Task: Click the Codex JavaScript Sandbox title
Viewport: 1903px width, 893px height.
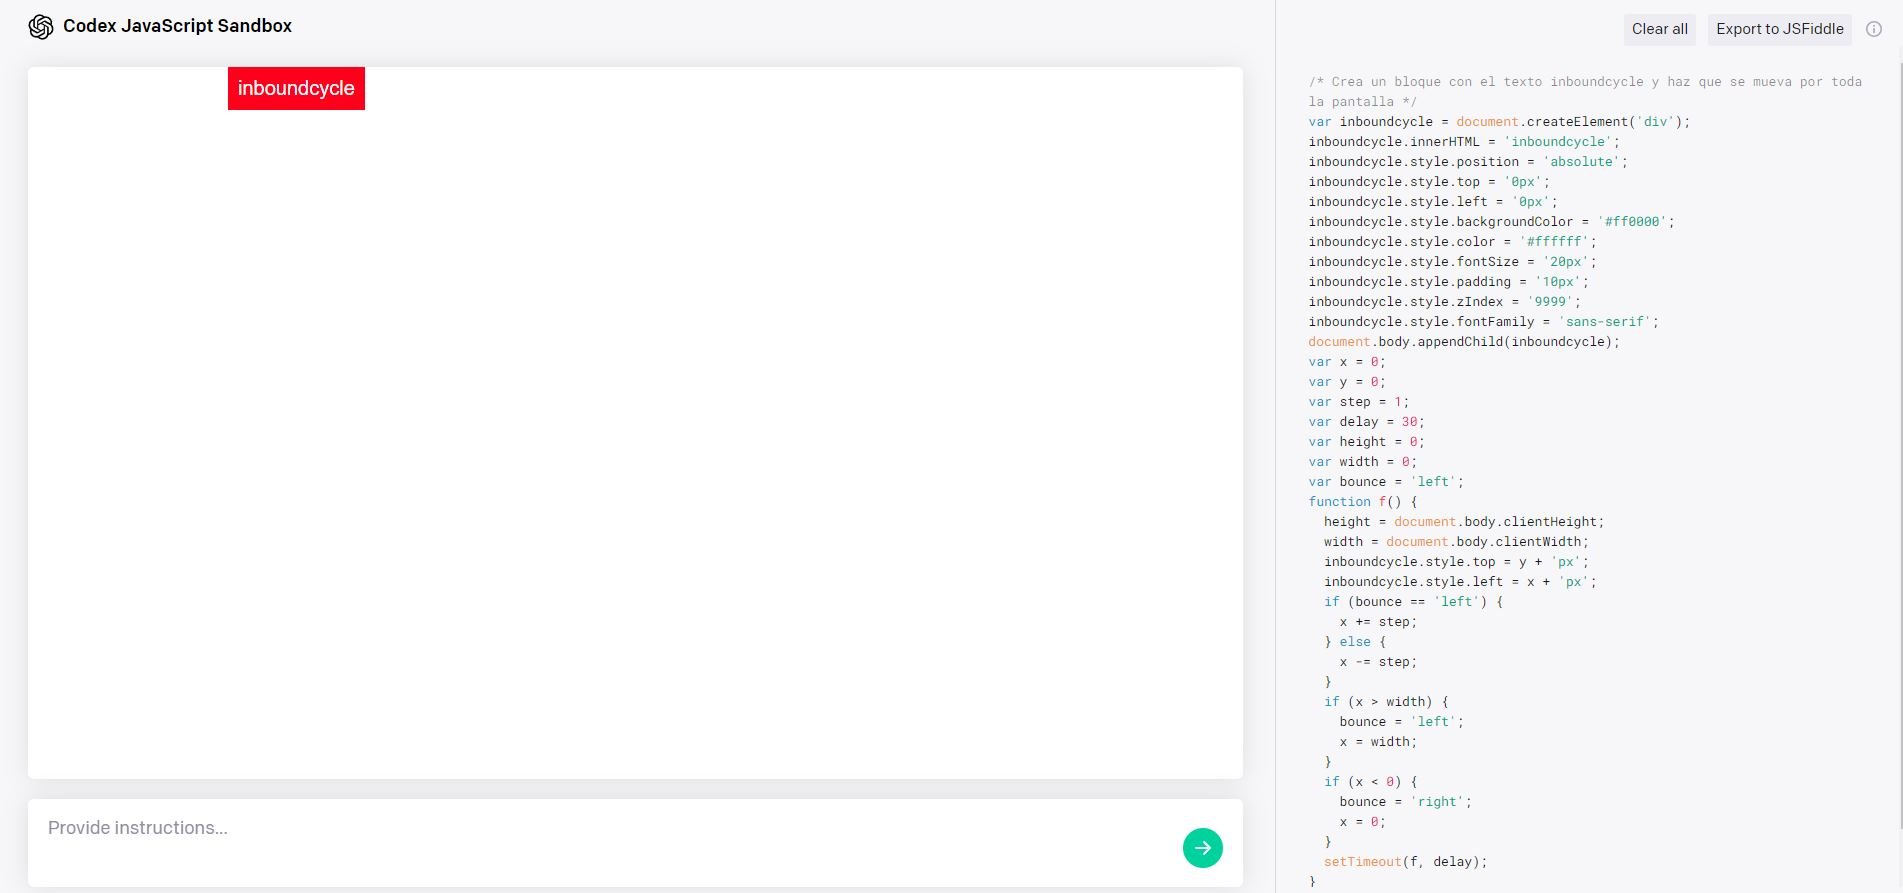Action: (177, 26)
